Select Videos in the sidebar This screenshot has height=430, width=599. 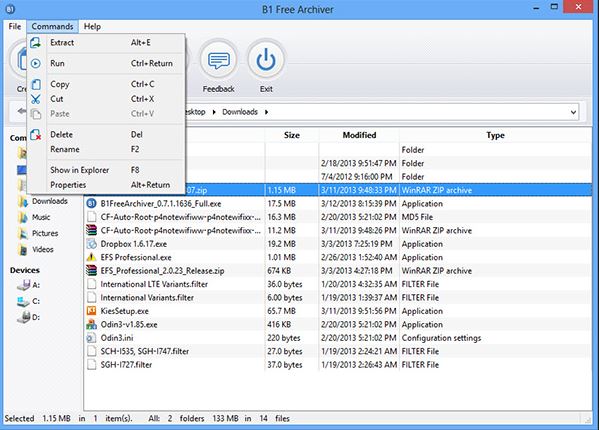click(42, 250)
